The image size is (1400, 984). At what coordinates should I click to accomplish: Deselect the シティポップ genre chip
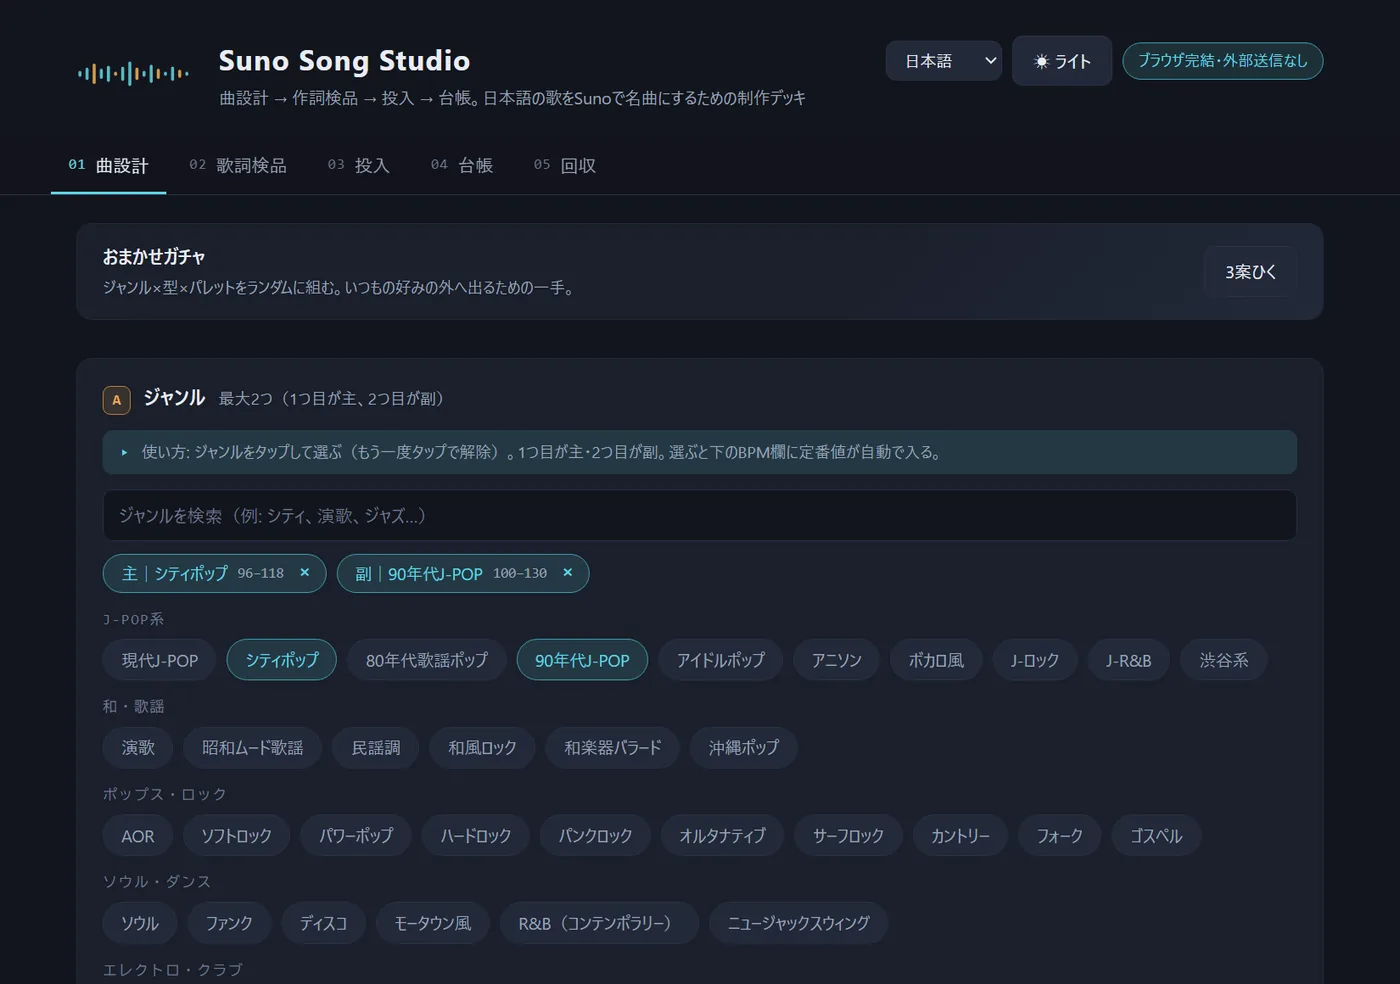pos(282,660)
